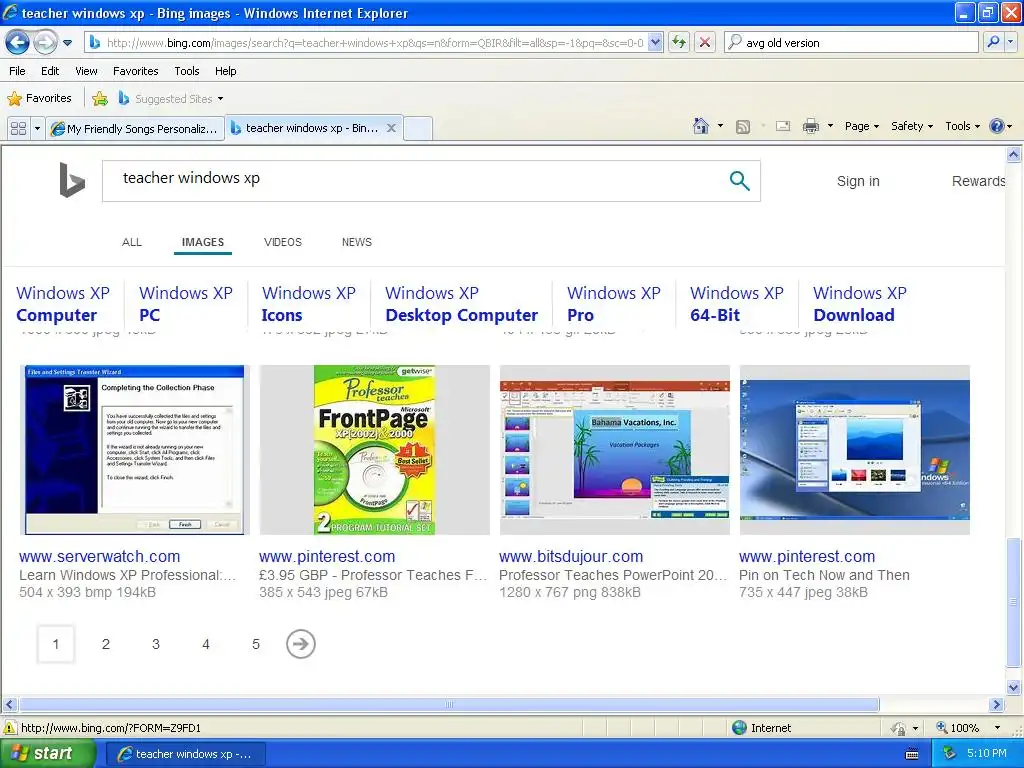Open the Help menu
Screen dimensions: 1024x768
[x=225, y=71]
